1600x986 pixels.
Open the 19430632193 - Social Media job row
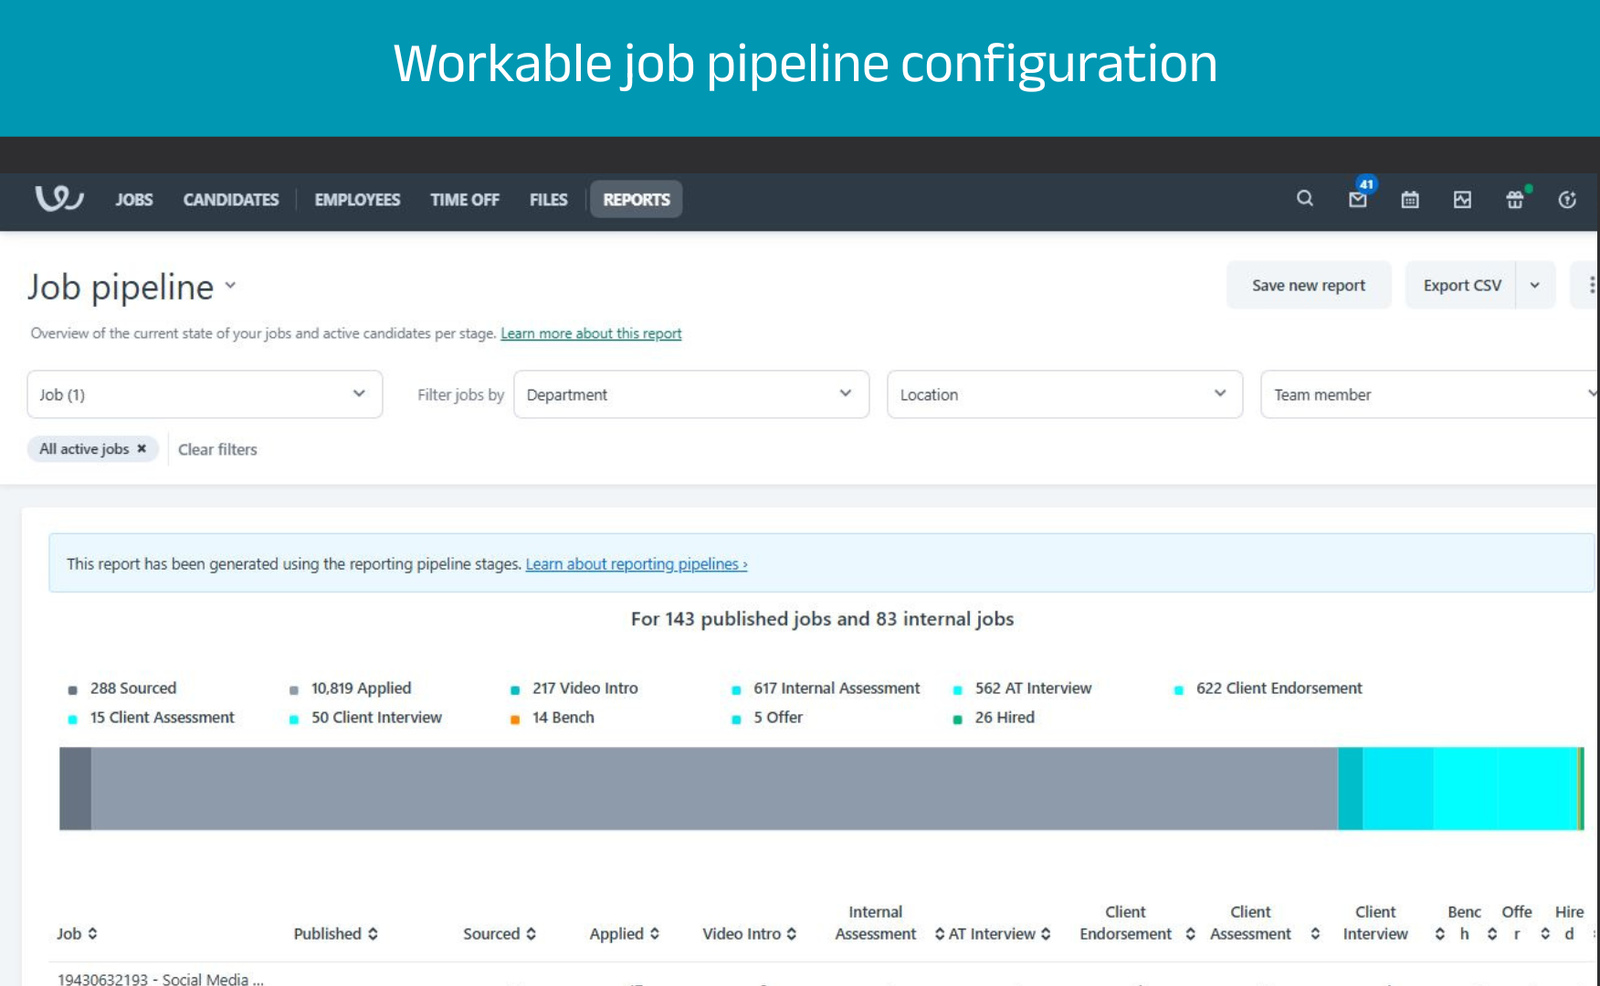(161, 979)
